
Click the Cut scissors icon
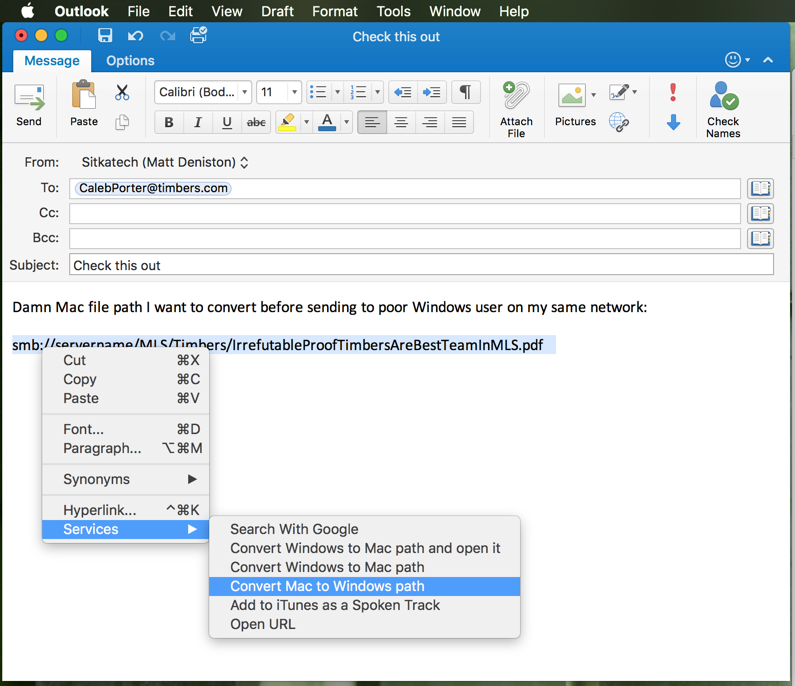pyautogui.click(x=122, y=92)
